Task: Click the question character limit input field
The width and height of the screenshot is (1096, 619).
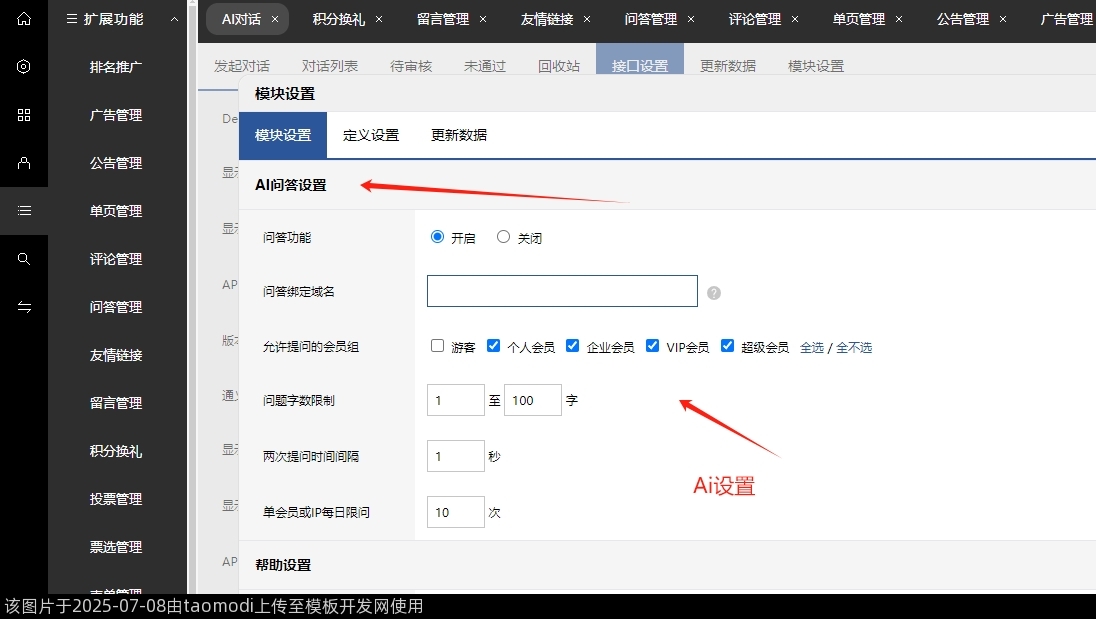Action: (456, 399)
